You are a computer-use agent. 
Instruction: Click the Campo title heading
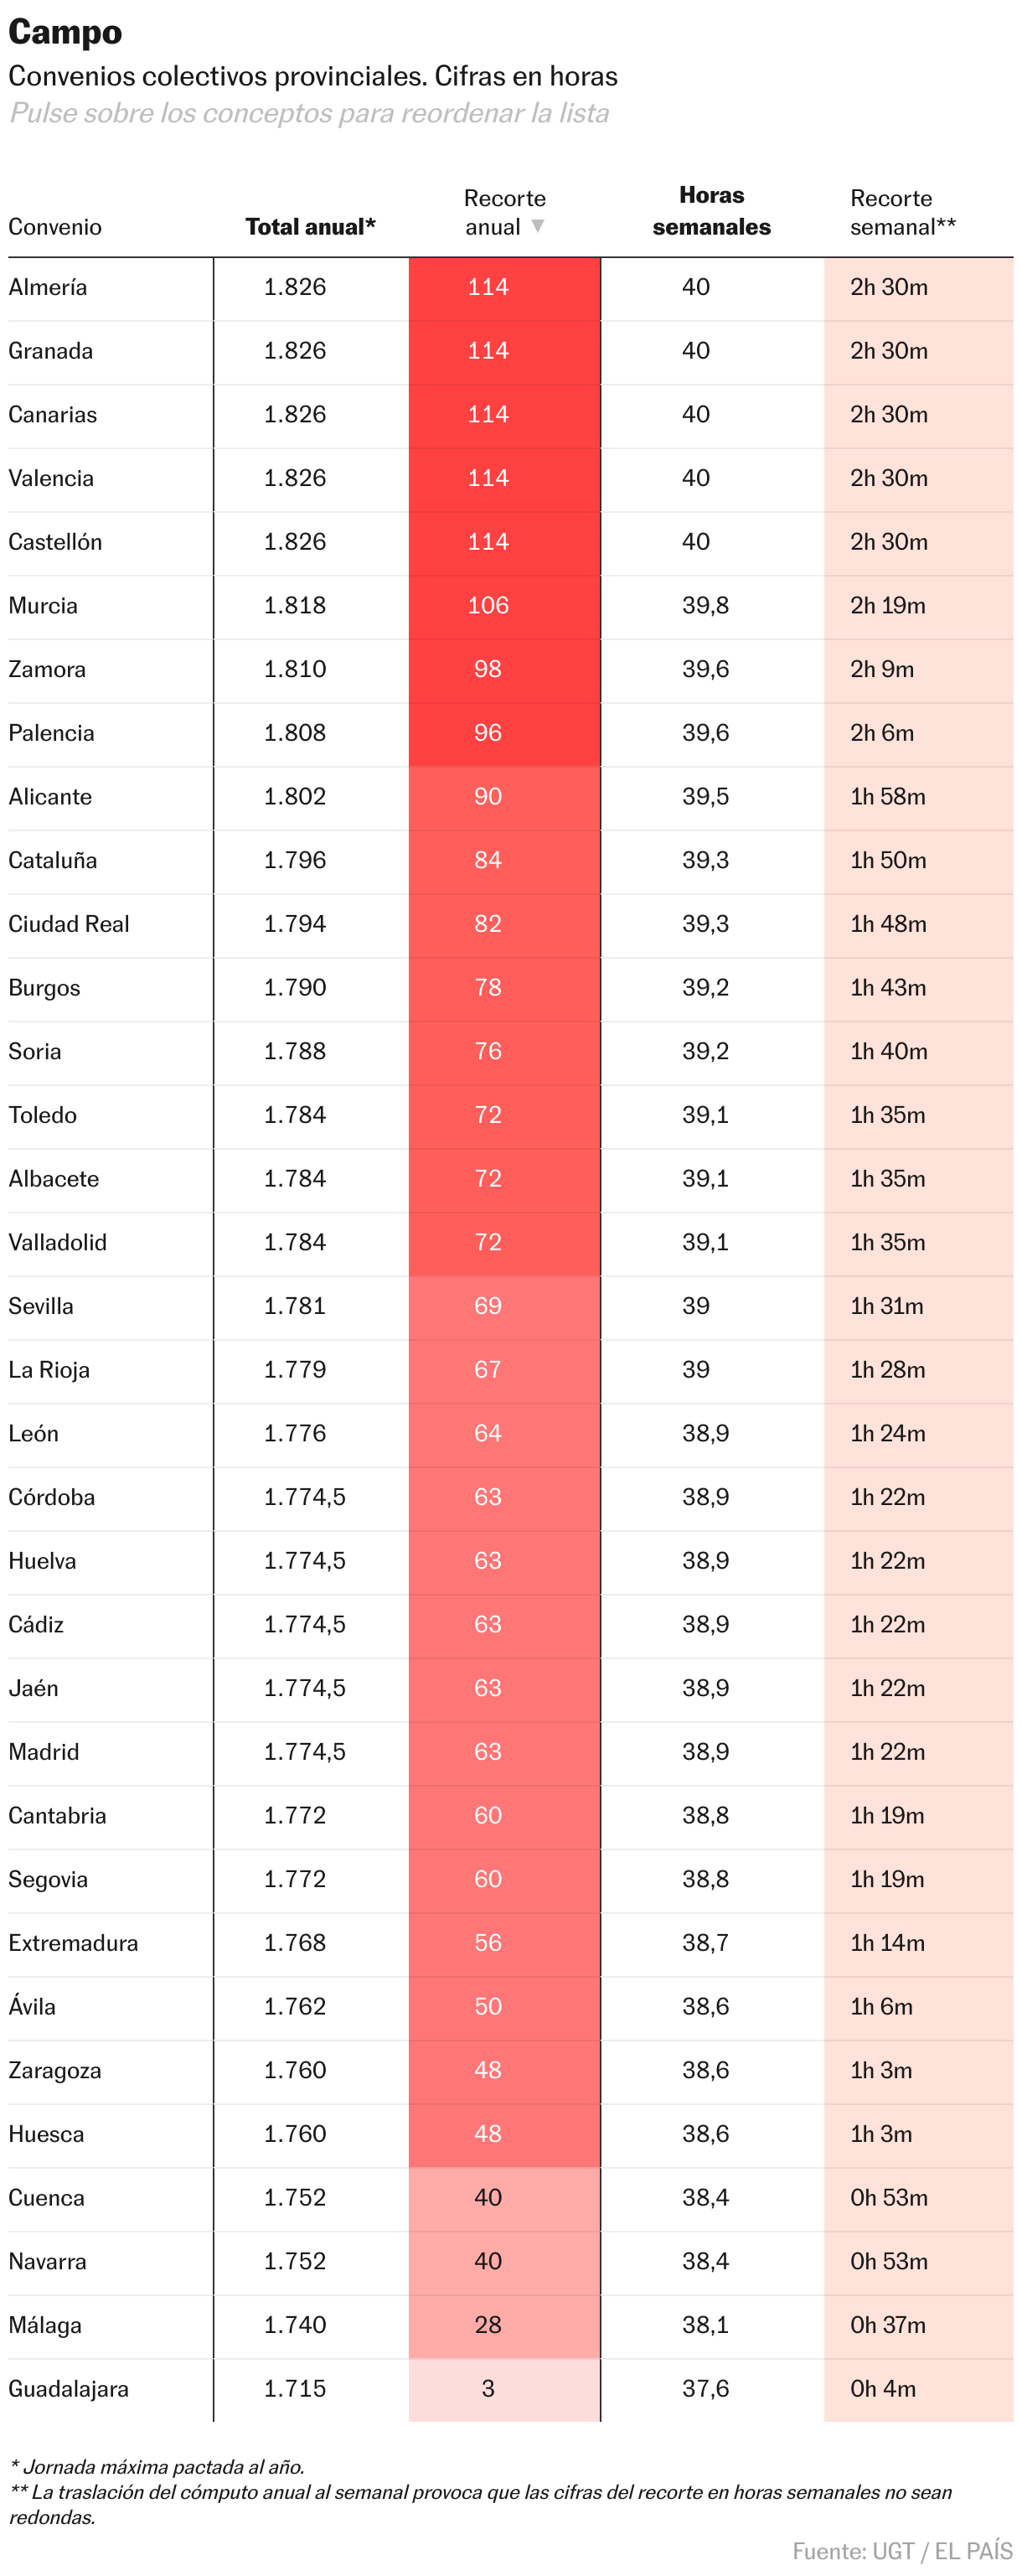pos(65,32)
